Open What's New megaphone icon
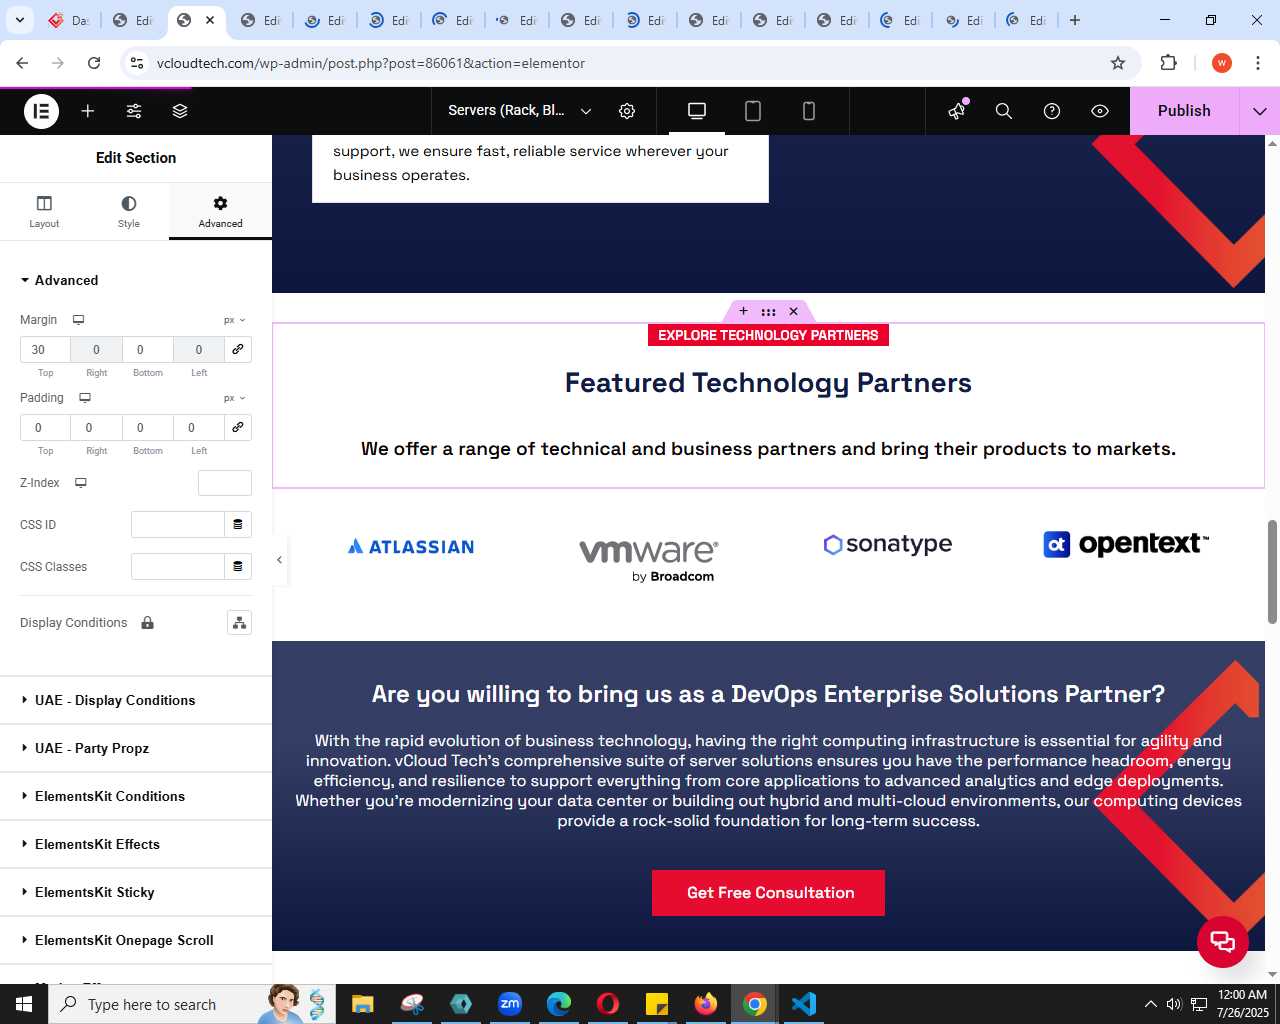The image size is (1280, 1024). pos(957,111)
